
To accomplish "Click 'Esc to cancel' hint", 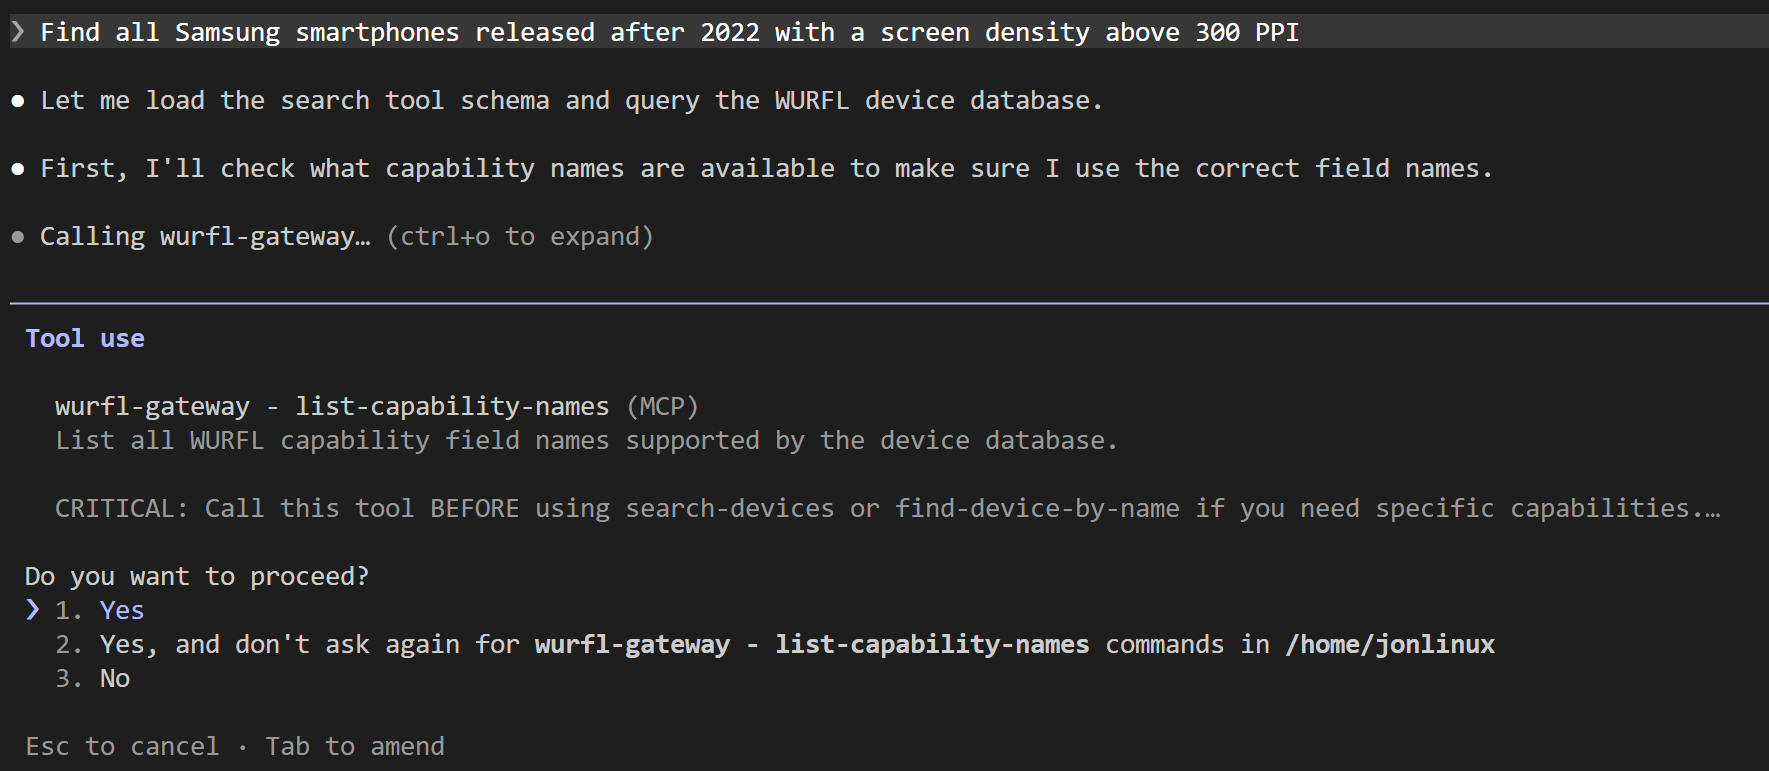I will [122, 746].
